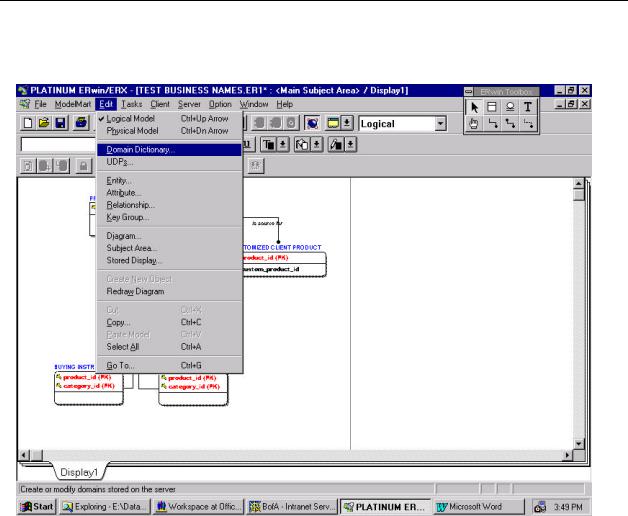Click the Open folder toolbar icon
The height and width of the screenshot is (516, 628).
44,123
